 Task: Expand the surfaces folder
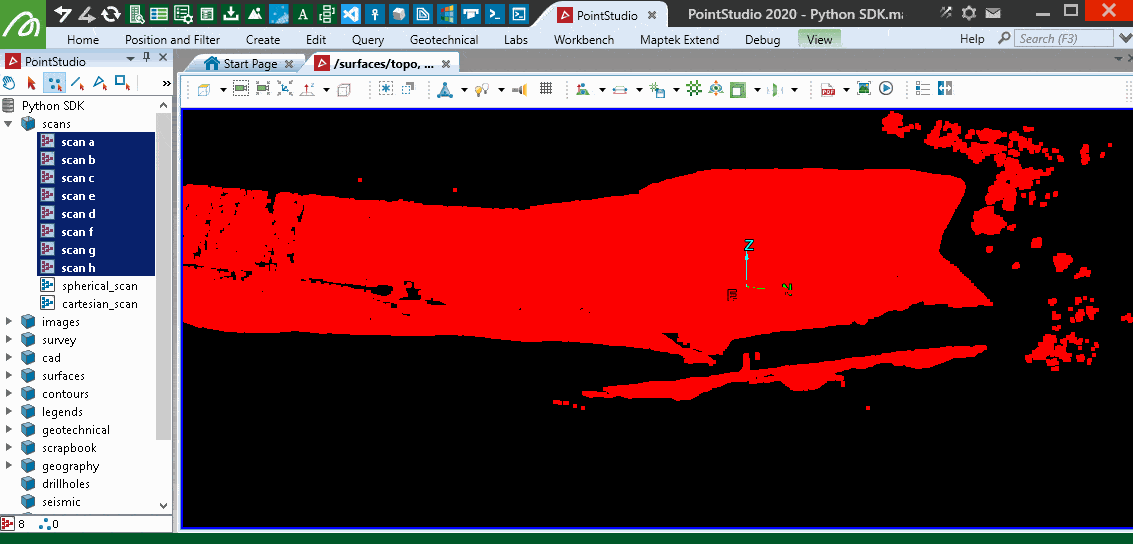pos(9,376)
